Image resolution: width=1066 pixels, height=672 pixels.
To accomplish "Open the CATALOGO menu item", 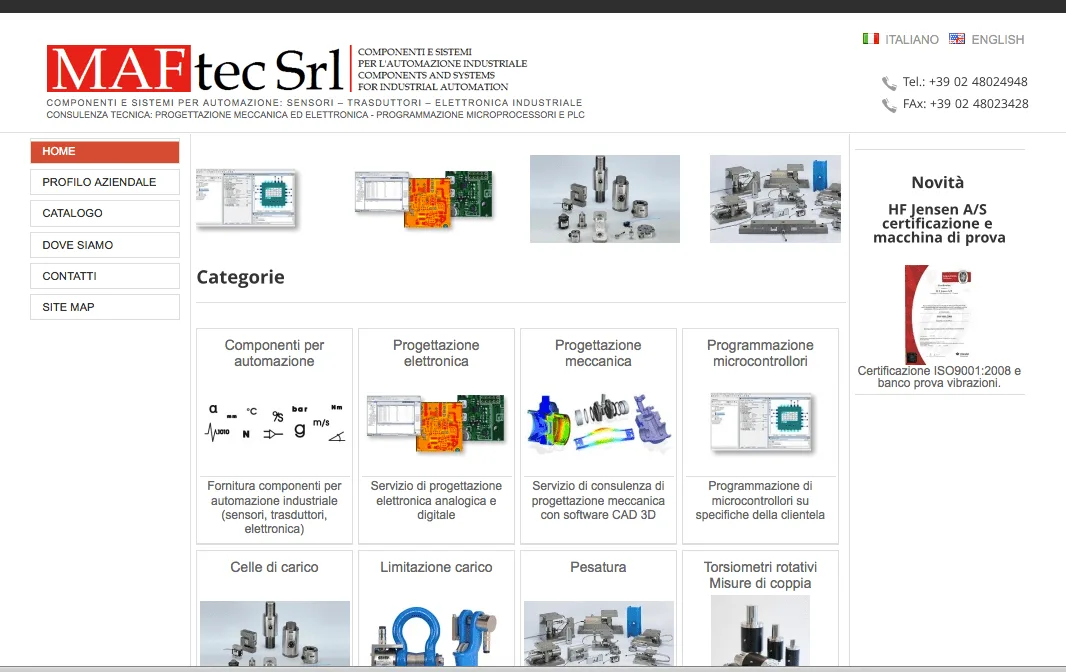I will tap(105, 214).
